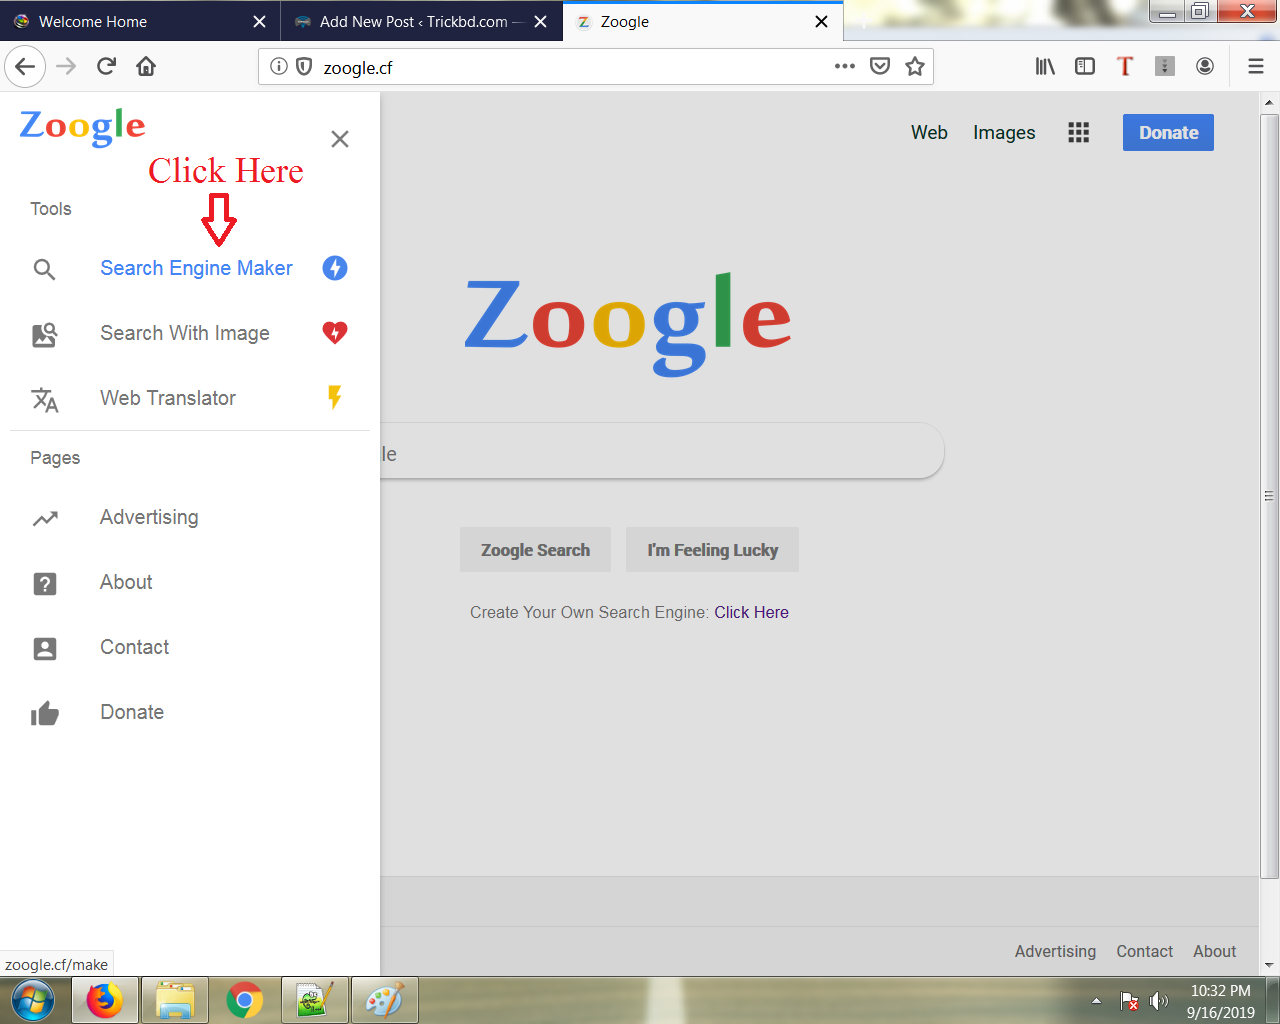Click the tracking protection shield icon
Screen dimensions: 1280x1024
coord(304,67)
